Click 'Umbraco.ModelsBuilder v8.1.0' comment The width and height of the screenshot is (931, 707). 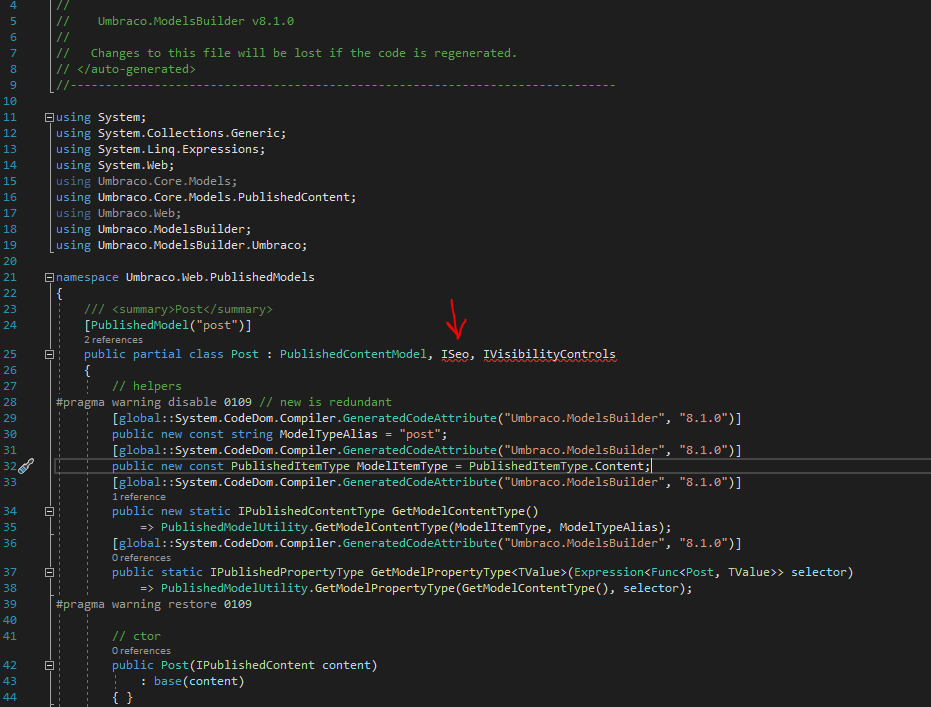(195, 21)
